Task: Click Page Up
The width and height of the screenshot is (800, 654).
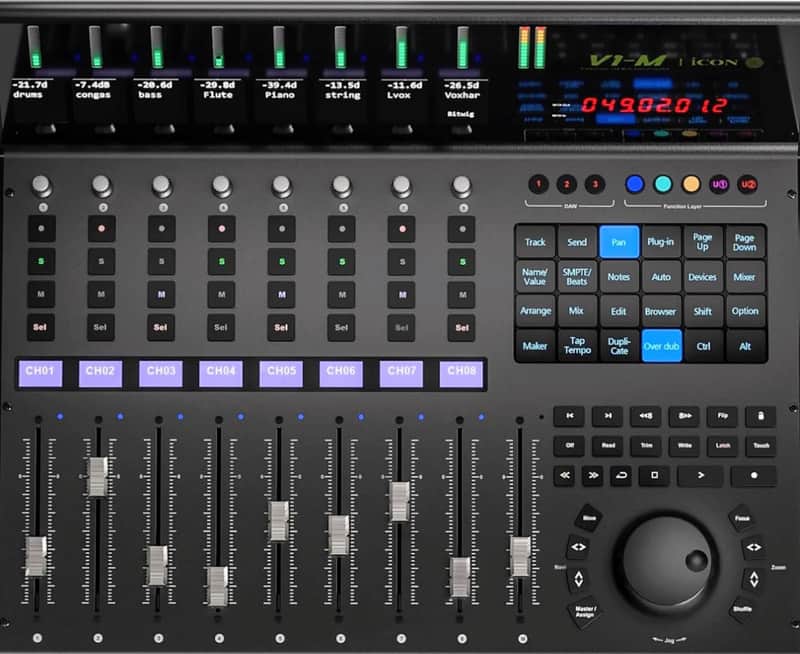Action: 703,242
